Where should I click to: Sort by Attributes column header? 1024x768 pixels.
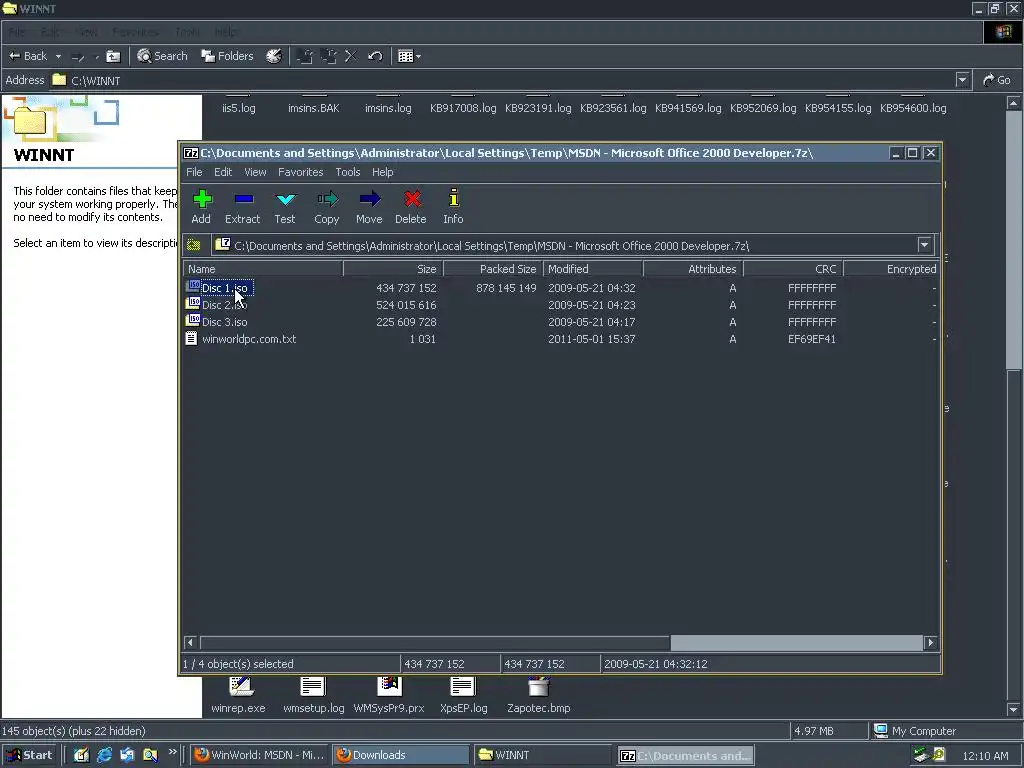click(693, 269)
